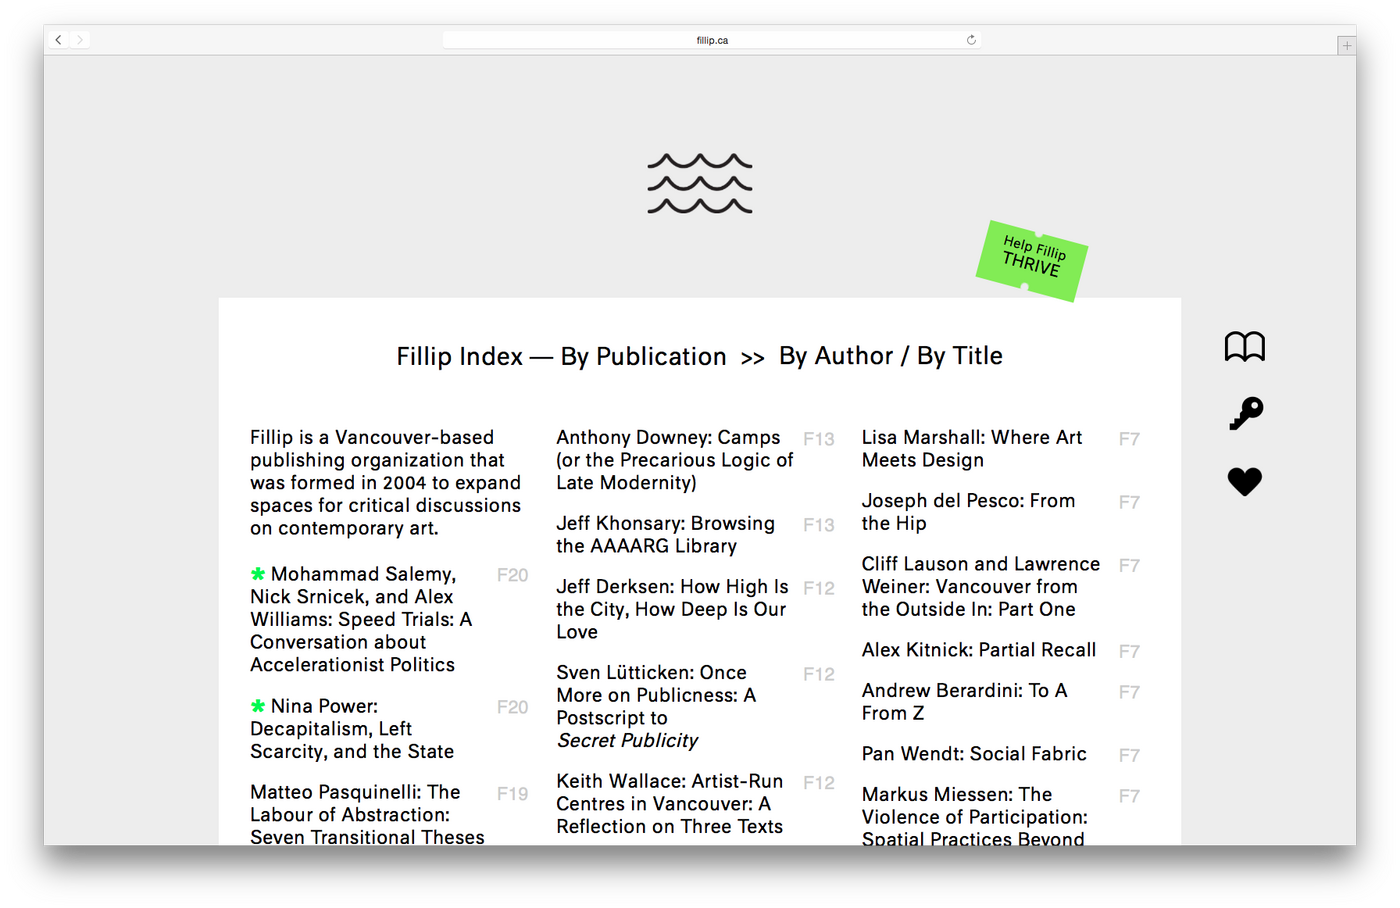Image resolution: width=1400 pixels, height=908 pixels.
Task: Open Sven Lütticken: Once More on Publicness
Action: (656, 706)
